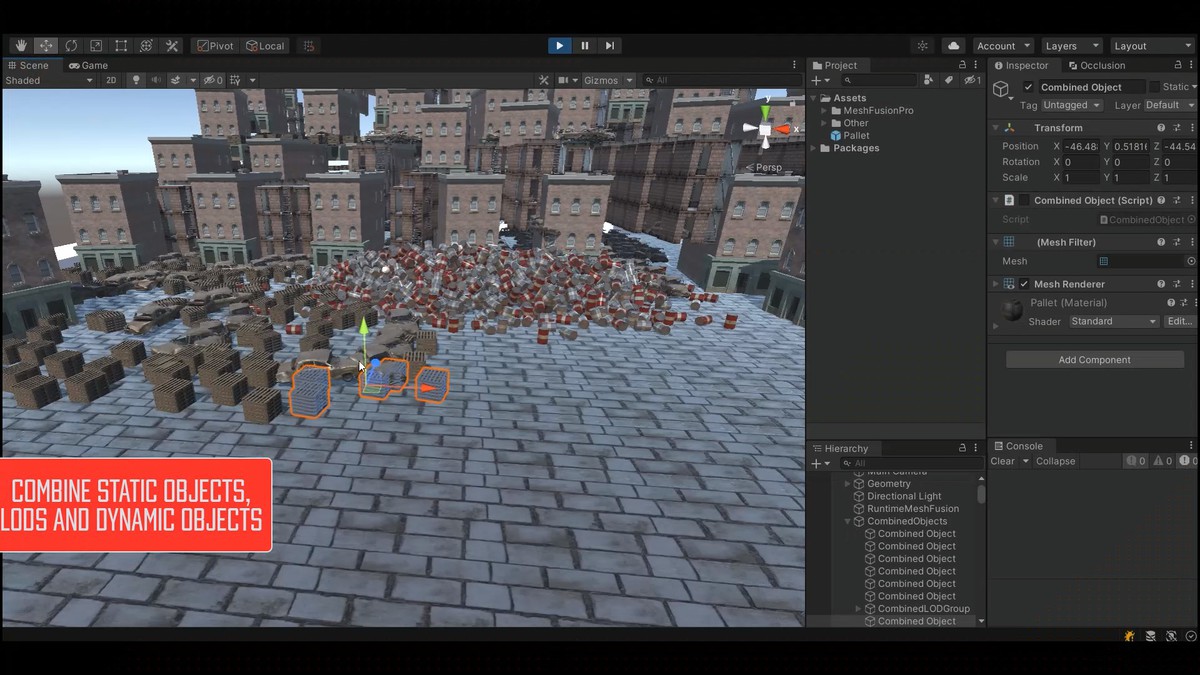Open Transform component help
This screenshot has height=675, width=1200.
[x=1161, y=128]
